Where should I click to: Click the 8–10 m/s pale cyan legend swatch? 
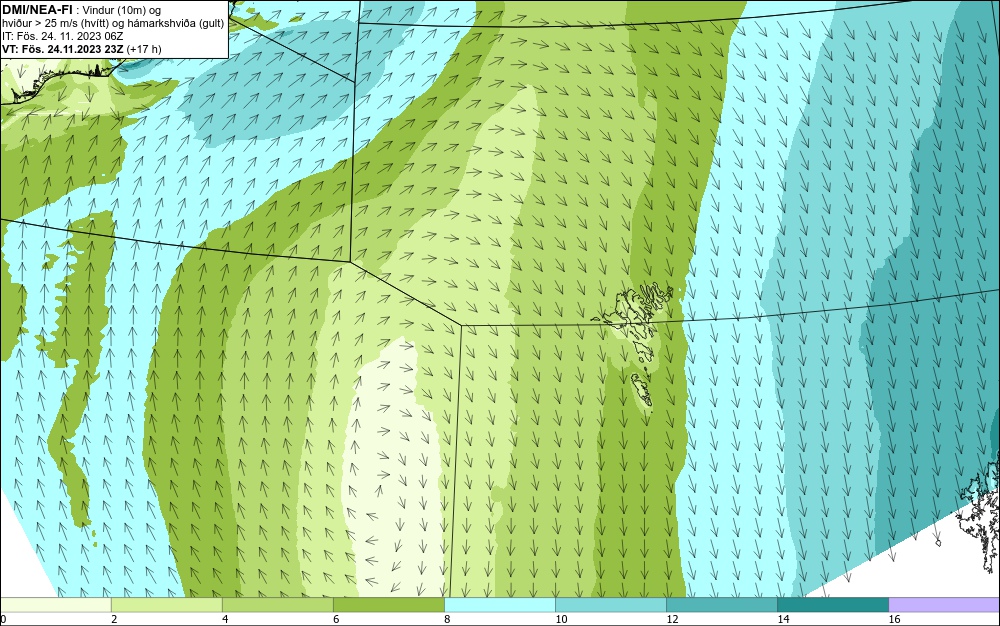pos(499,604)
